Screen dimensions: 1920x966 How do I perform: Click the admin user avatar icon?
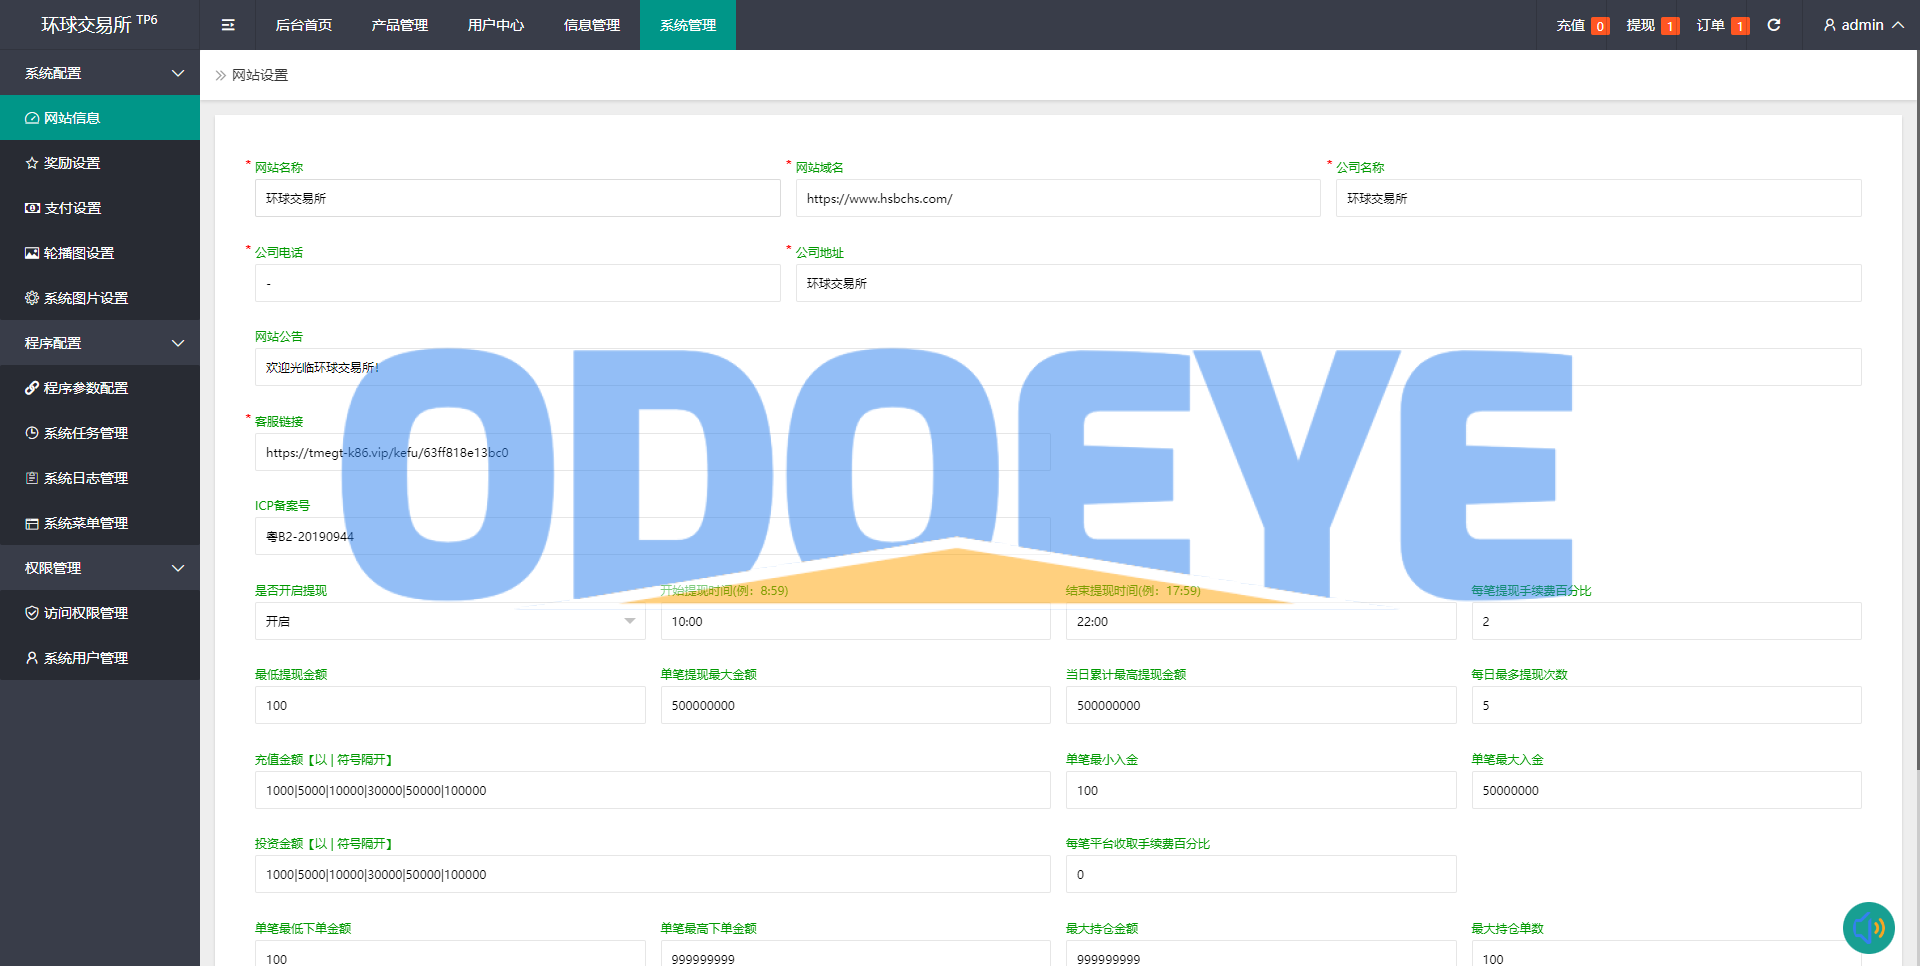pos(1830,25)
